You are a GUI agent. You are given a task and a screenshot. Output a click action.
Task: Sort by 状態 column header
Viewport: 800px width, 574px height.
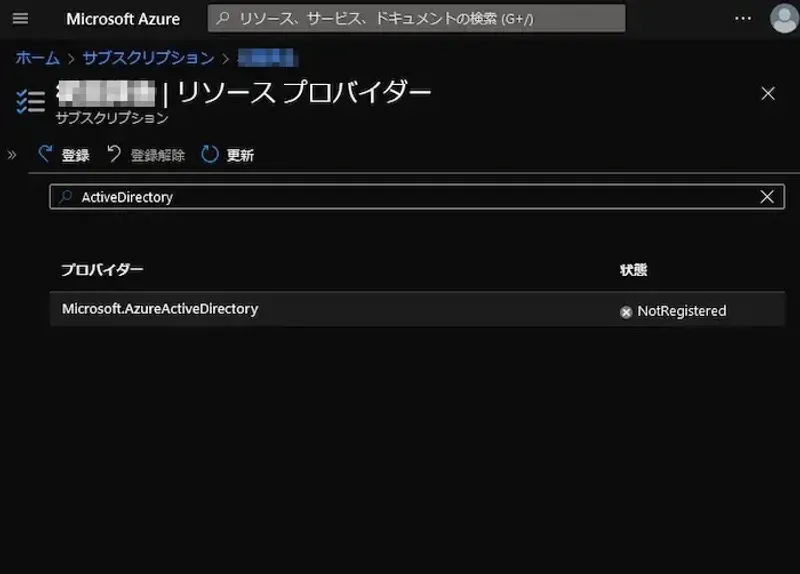pos(634,269)
